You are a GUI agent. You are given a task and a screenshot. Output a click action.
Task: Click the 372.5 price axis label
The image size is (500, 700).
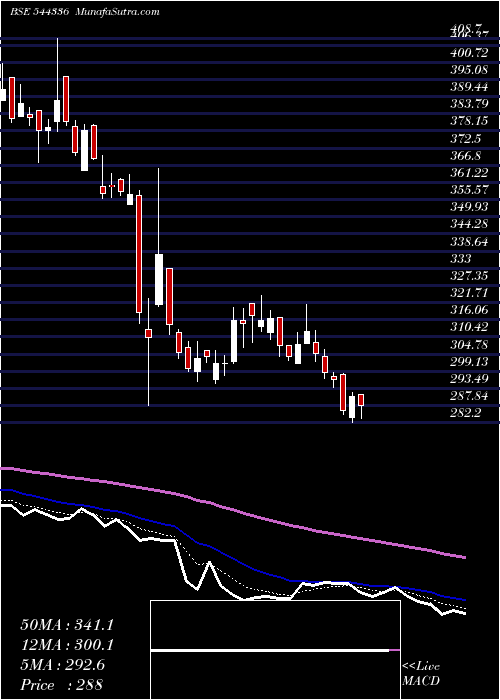465,139
